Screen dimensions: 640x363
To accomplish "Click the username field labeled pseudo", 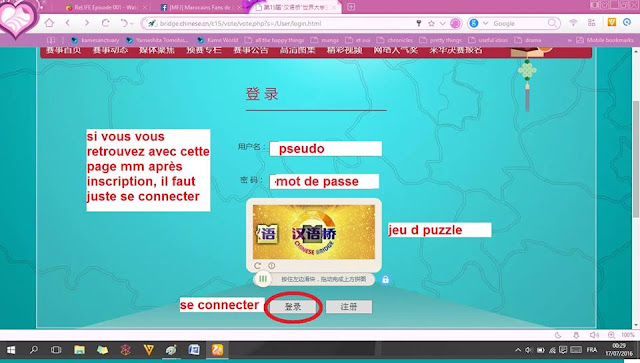I will click(326, 149).
